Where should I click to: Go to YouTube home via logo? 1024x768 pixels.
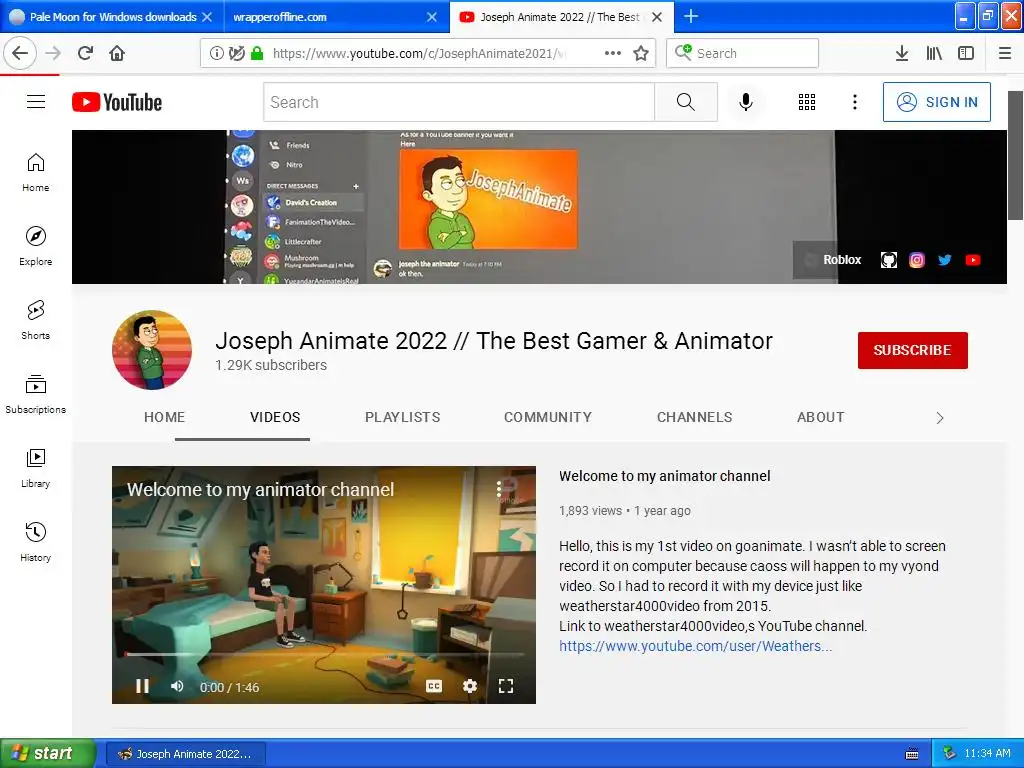pos(117,102)
